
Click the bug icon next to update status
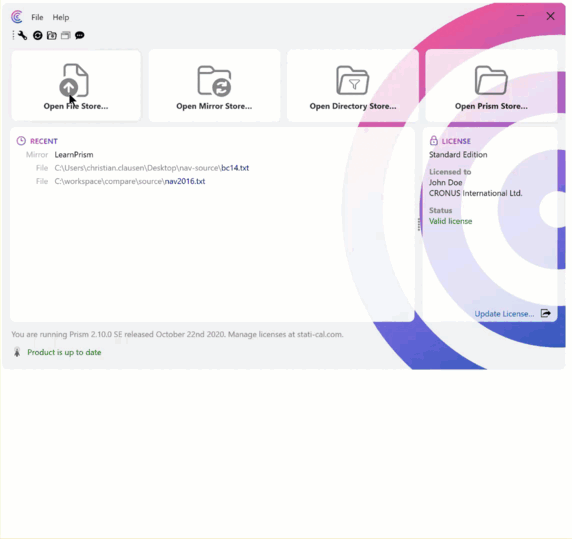click(x=17, y=352)
